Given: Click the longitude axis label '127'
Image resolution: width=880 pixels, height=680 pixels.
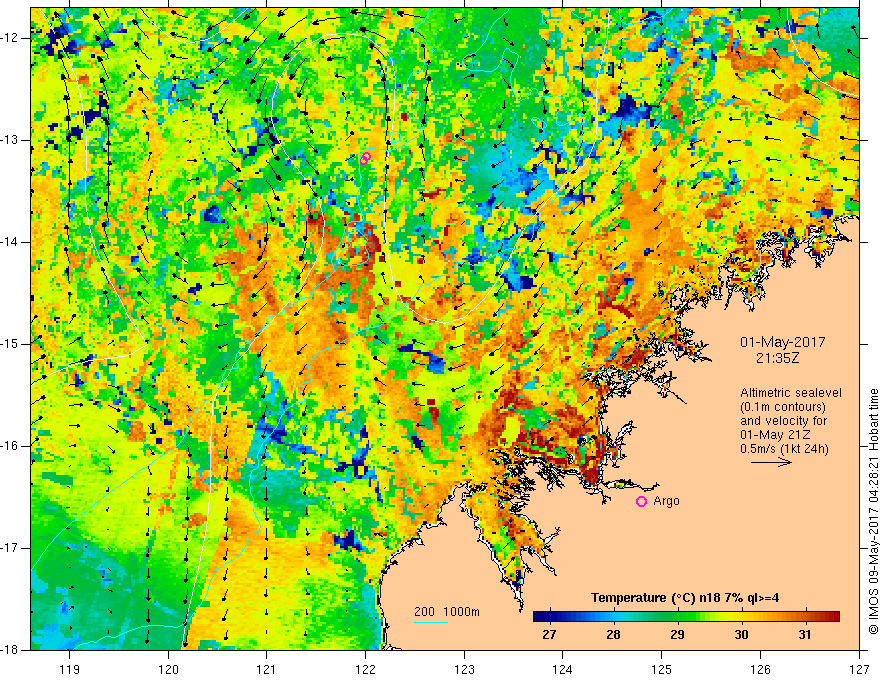Looking at the screenshot, I should click(859, 669).
